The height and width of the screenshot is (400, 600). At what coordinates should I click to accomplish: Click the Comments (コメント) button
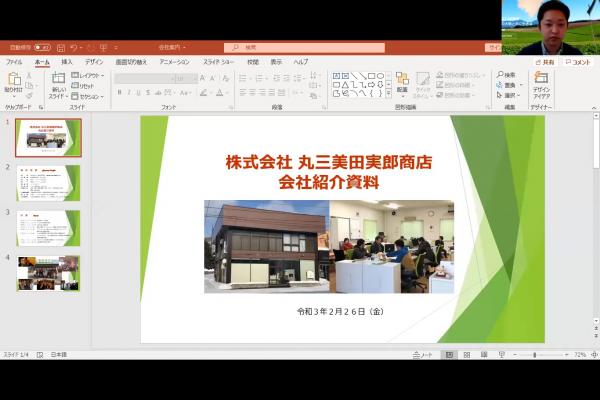pos(578,62)
